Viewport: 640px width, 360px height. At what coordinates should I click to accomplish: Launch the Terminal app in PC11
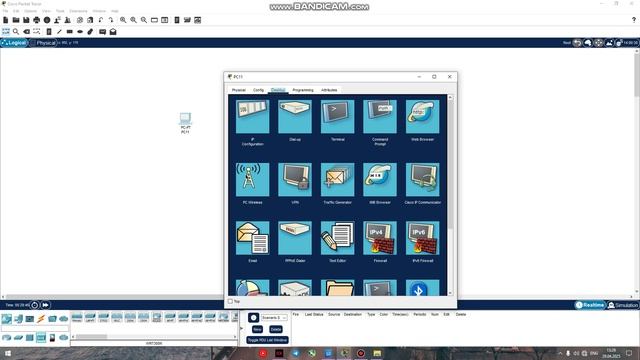coord(338,117)
